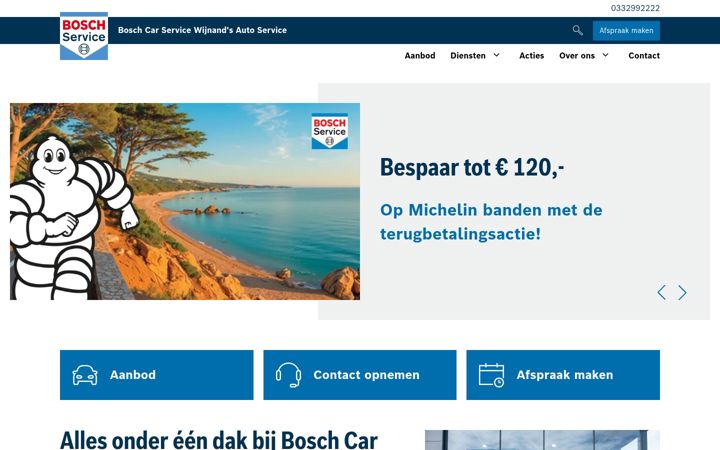Click the Afspraak maken button in the header
Screen dimensions: 720x450
click(626, 30)
